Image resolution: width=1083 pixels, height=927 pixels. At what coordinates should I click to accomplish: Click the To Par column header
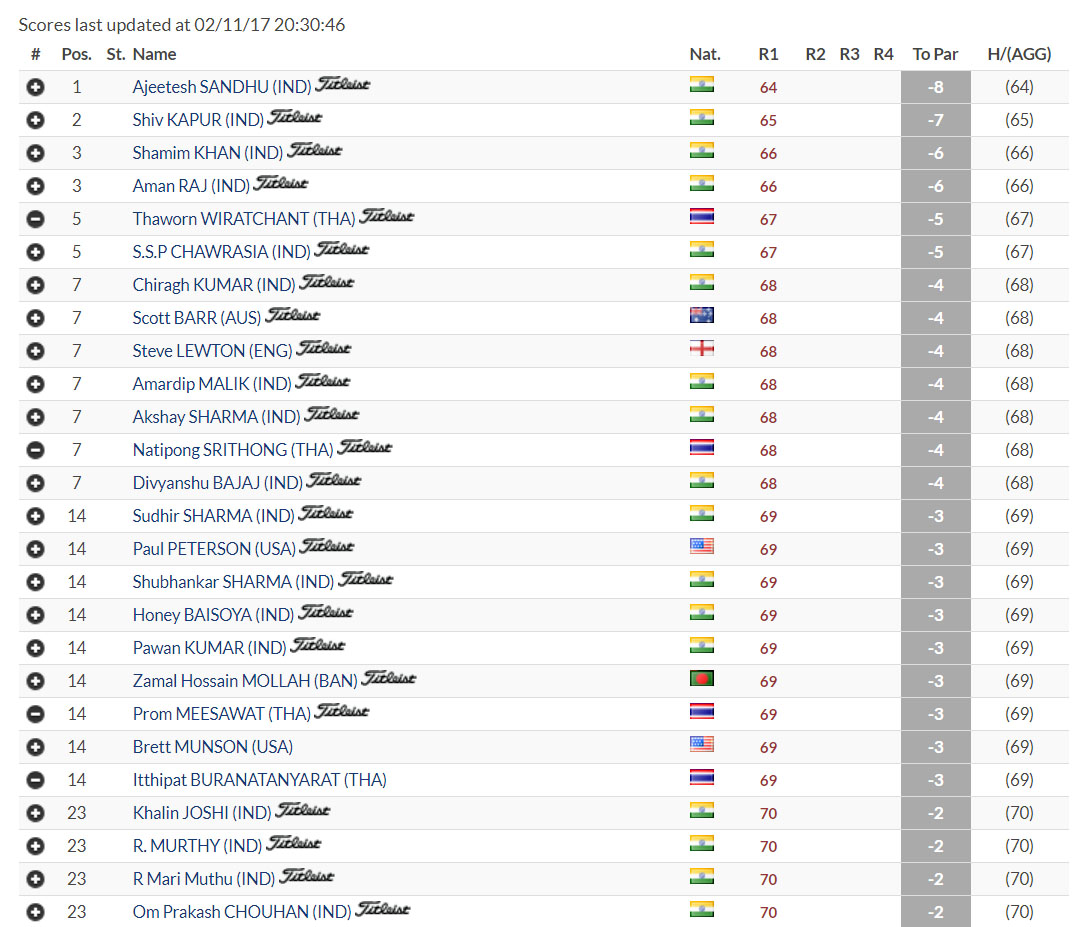[x=935, y=55]
